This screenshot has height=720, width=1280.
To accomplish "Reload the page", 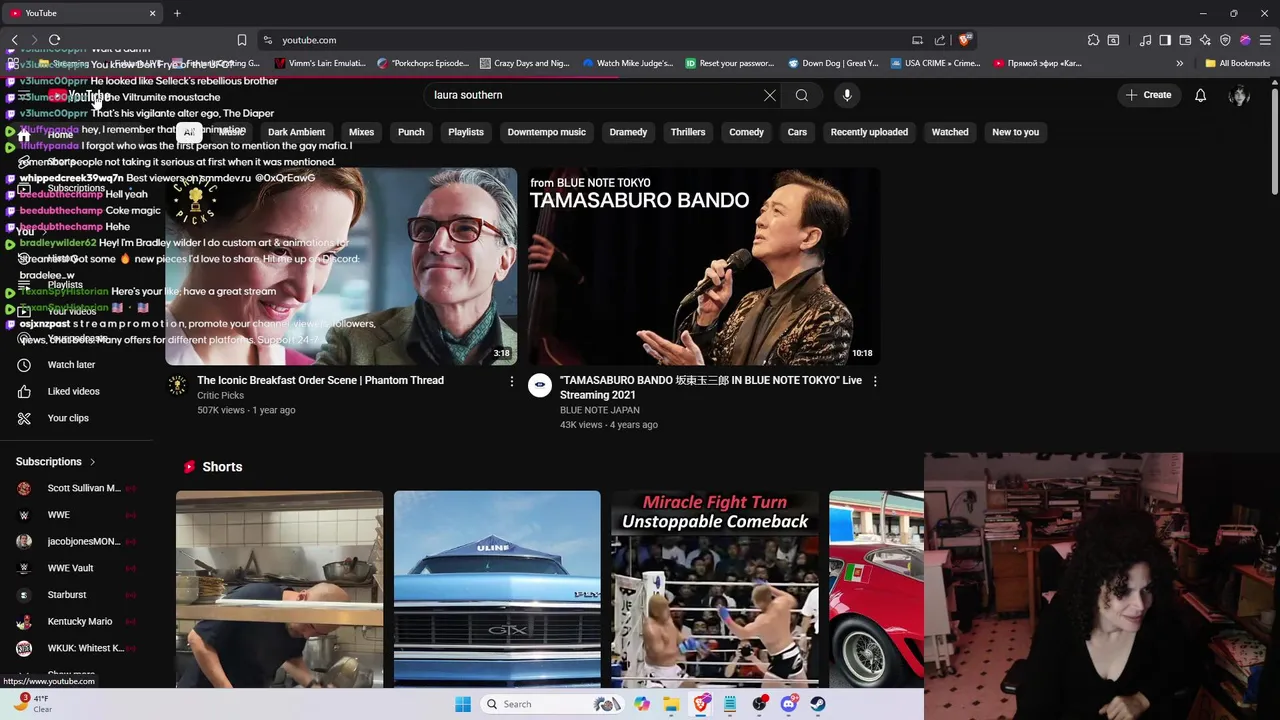I will (54, 40).
